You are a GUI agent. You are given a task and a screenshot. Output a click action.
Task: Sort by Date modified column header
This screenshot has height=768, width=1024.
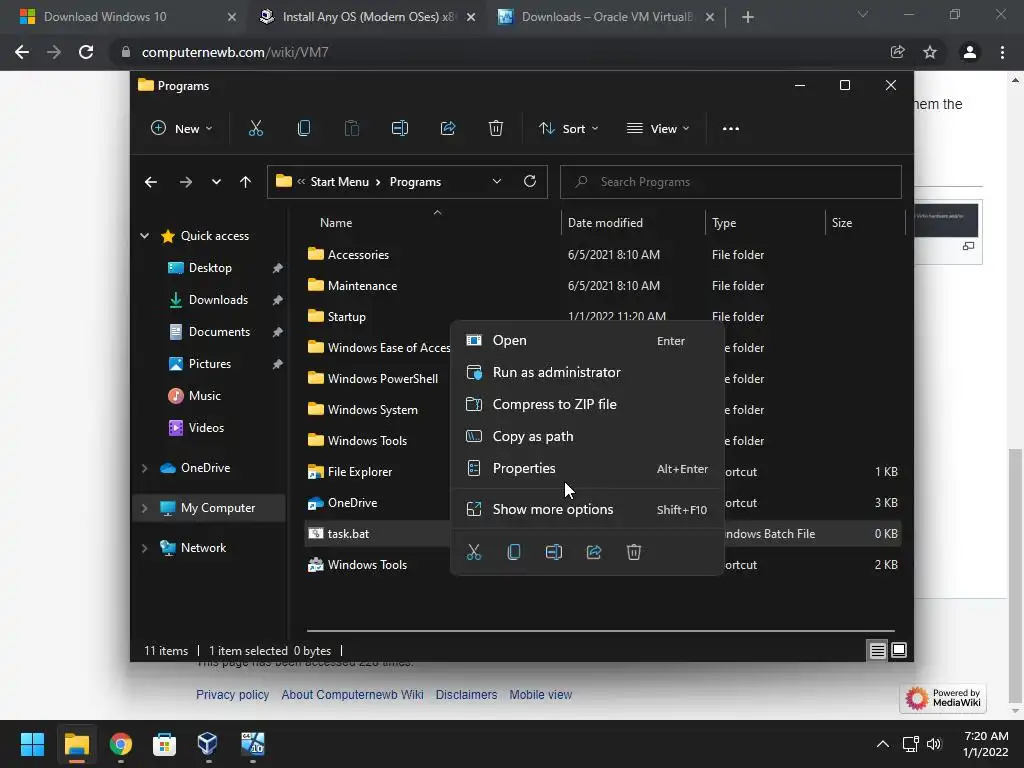[633, 223]
